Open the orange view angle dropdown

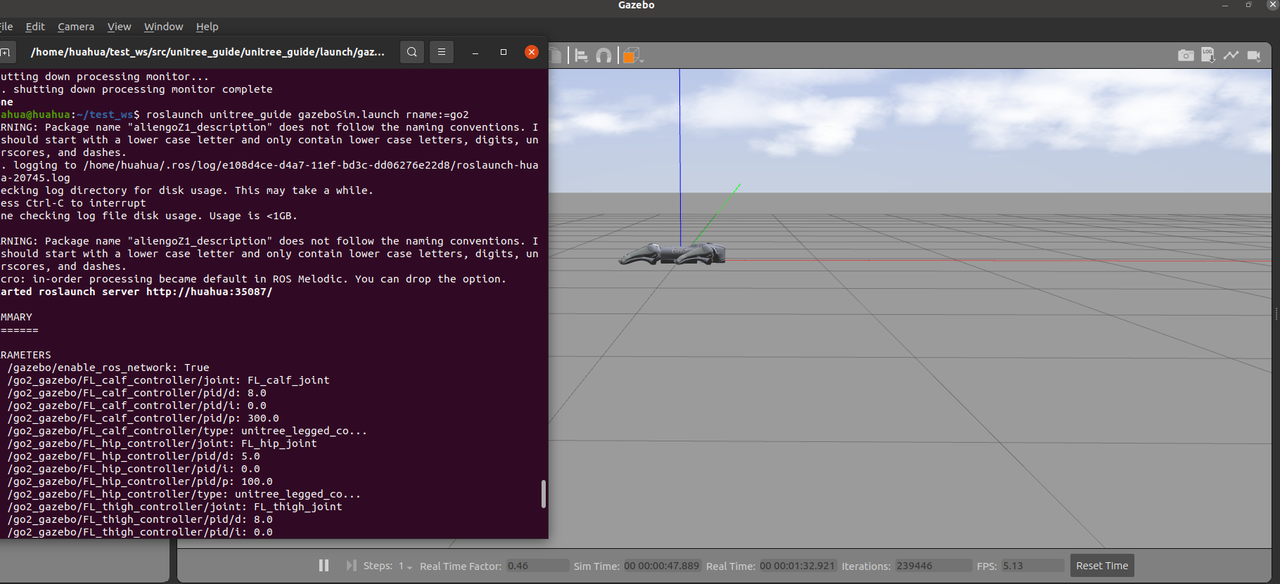pos(630,56)
